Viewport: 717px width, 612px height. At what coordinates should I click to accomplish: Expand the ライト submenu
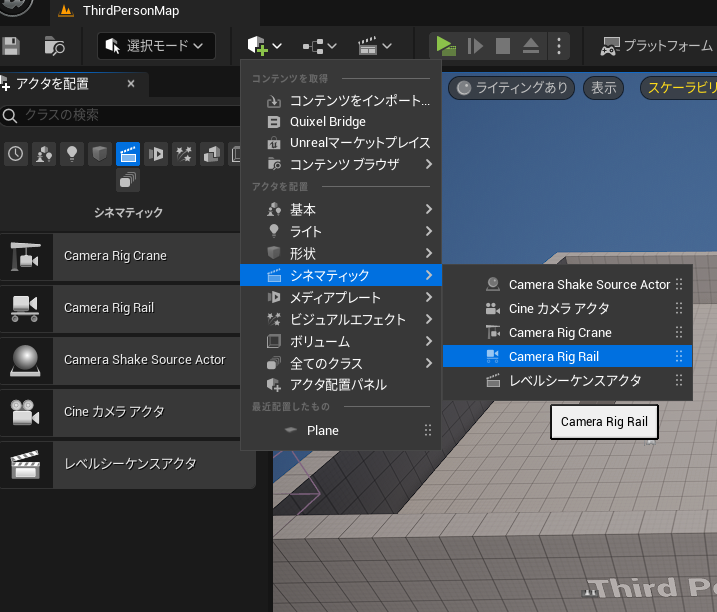coord(340,231)
